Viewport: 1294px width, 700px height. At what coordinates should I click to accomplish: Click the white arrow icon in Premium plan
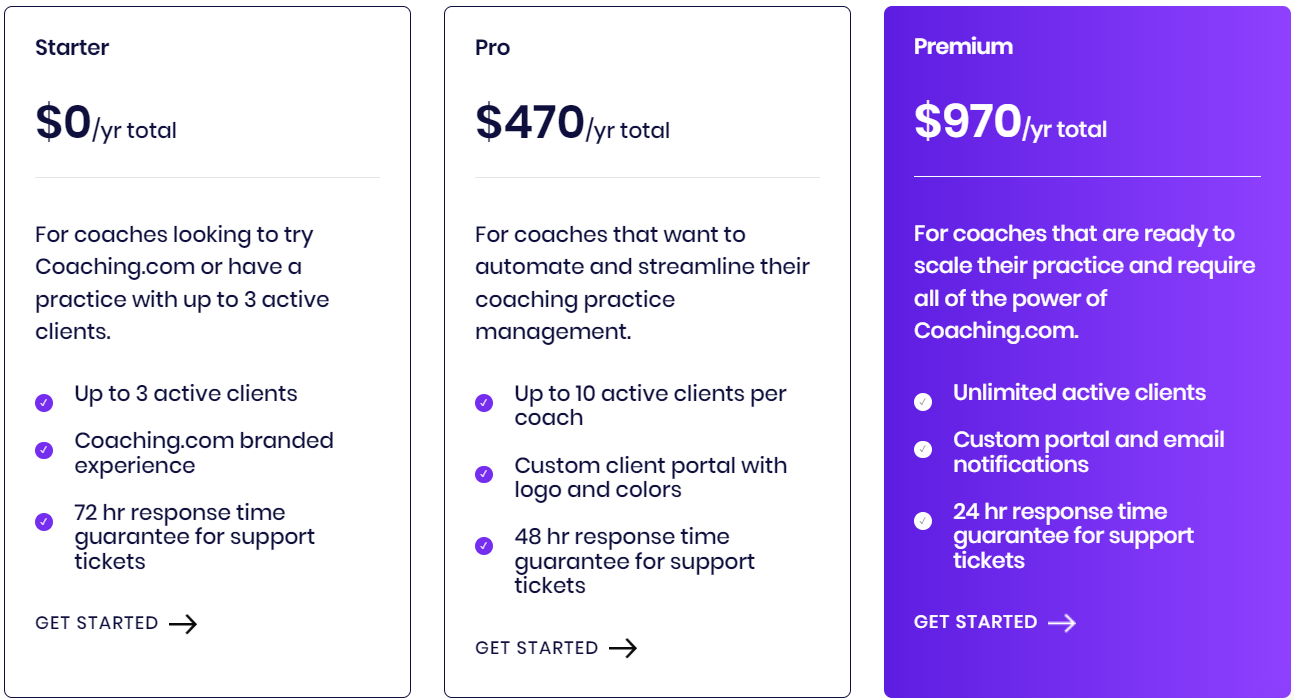1062,623
